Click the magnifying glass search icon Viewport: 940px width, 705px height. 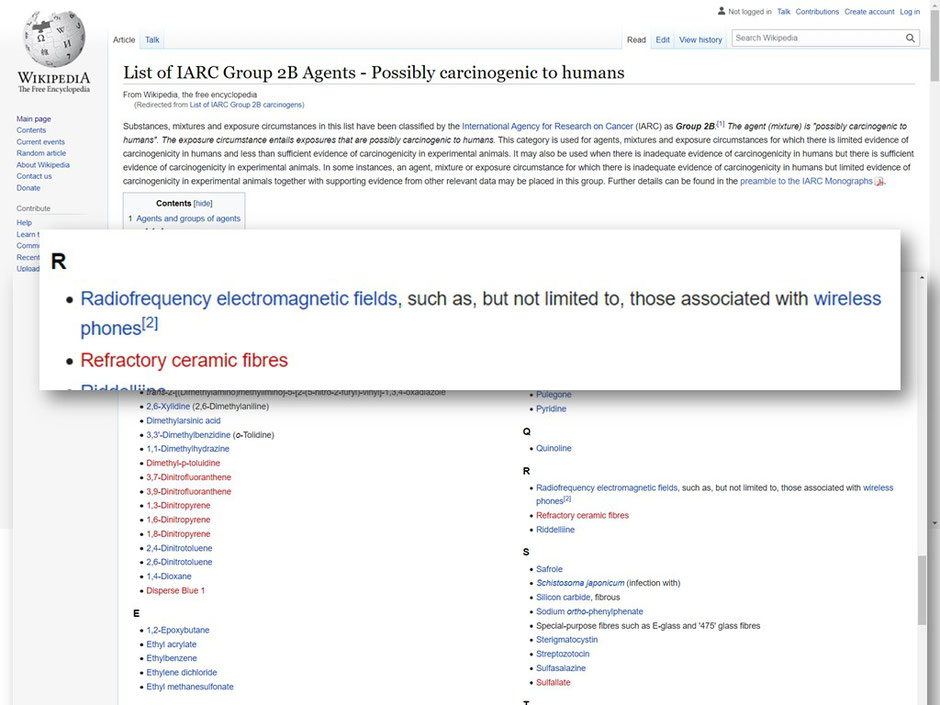pos(910,38)
